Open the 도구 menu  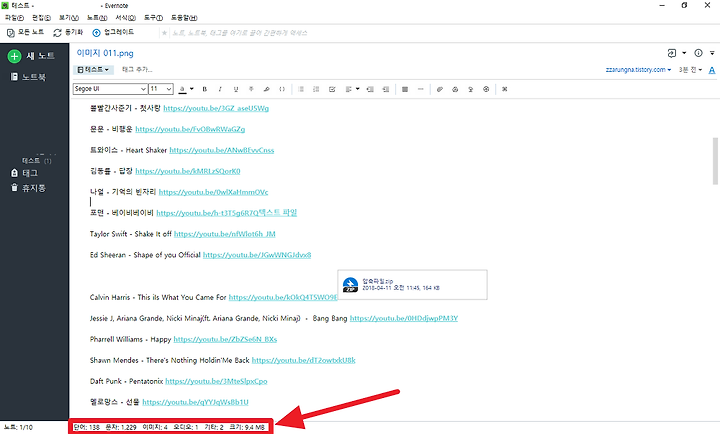[153, 17]
